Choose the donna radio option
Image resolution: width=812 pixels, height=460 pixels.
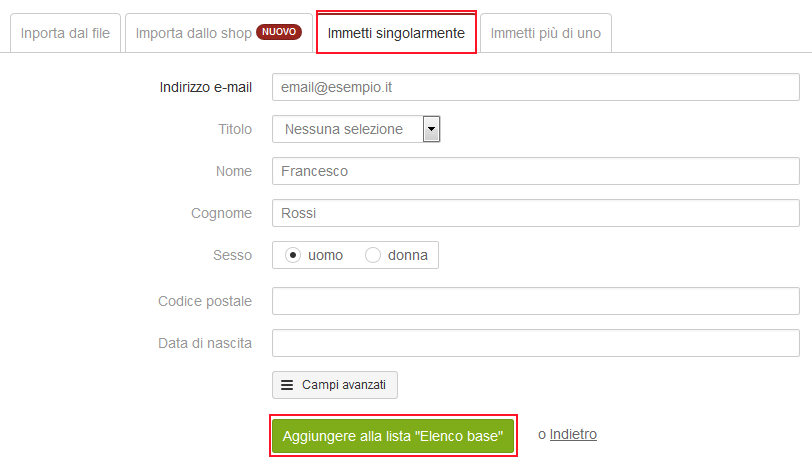pos(373,255)
